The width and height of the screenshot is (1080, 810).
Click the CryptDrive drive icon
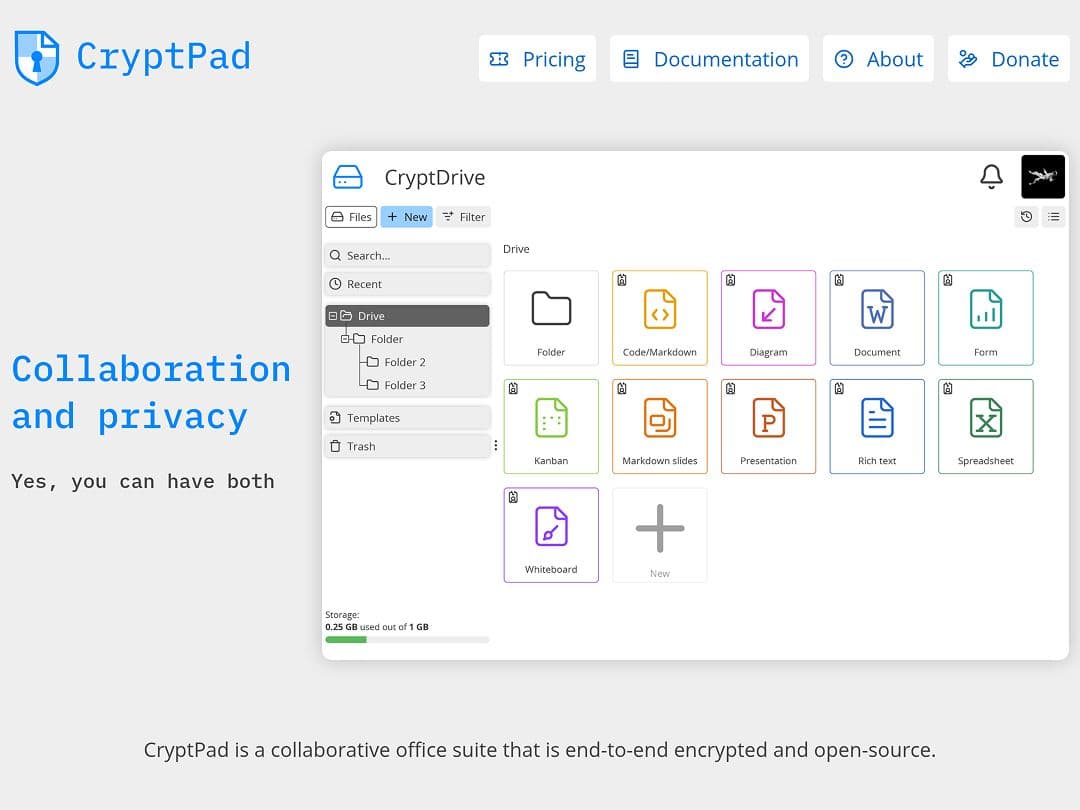pos(348,177)
